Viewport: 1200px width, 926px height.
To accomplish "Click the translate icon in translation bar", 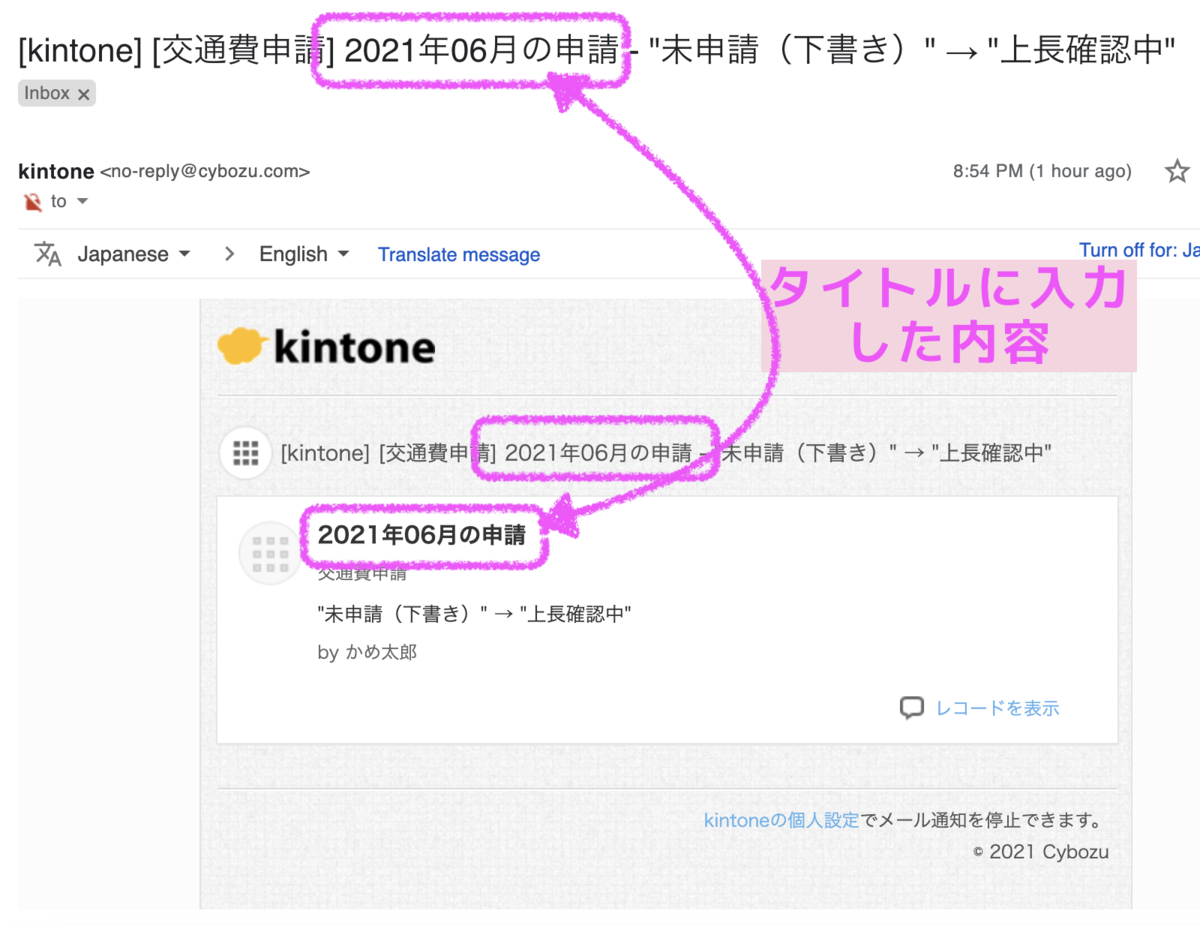I will coord(48,254).
